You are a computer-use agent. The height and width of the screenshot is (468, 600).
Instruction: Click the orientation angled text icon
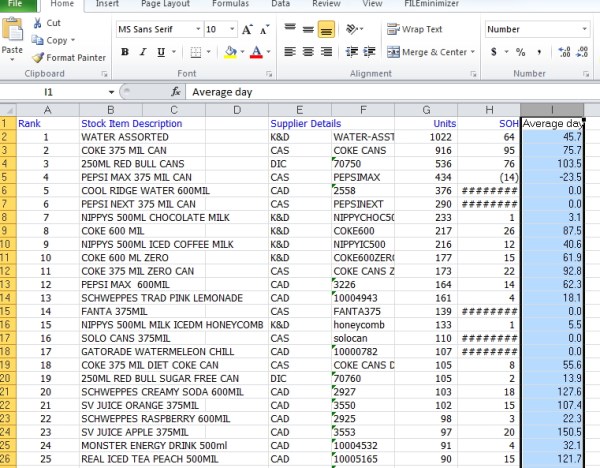[352, 29]
